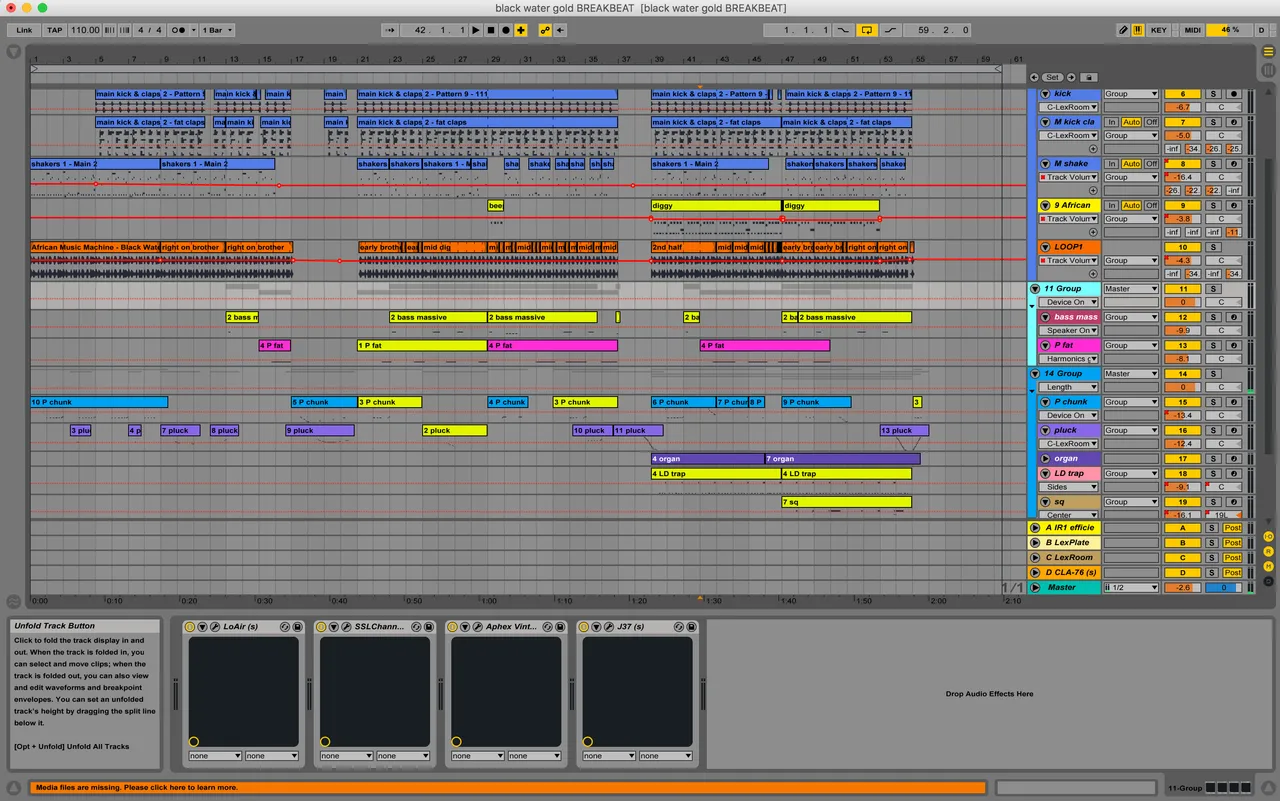Open the metronome settings dropdown arrow
Image resolution: width=1280 pixels, height=801 pixels.
192,30
